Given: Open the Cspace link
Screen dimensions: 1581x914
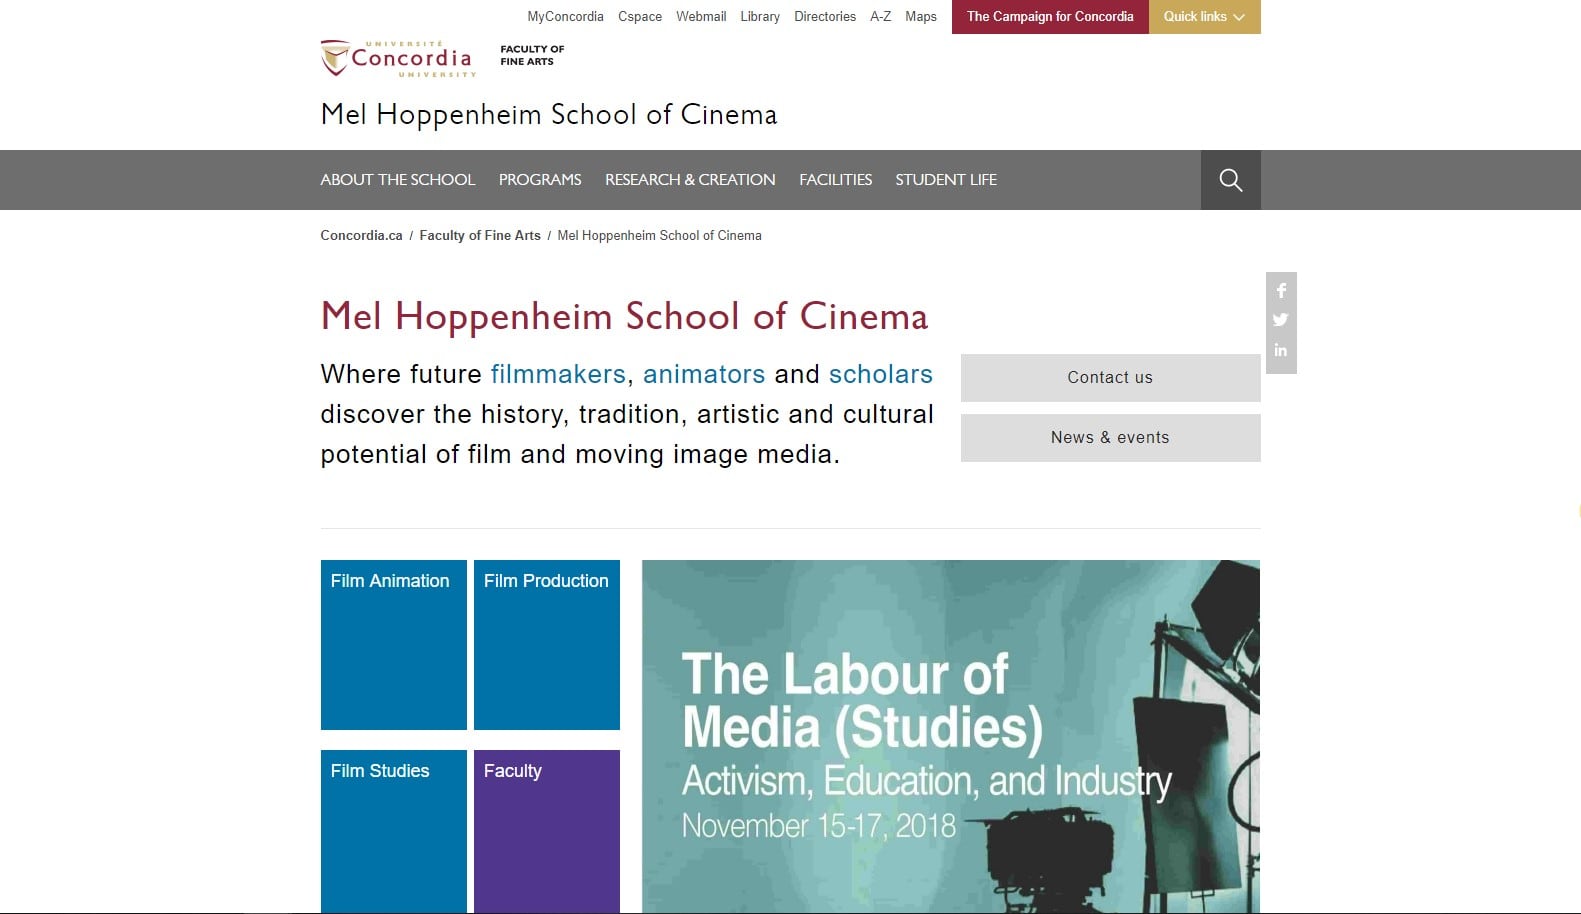Looking at the screenshot, I should [640, 17].
